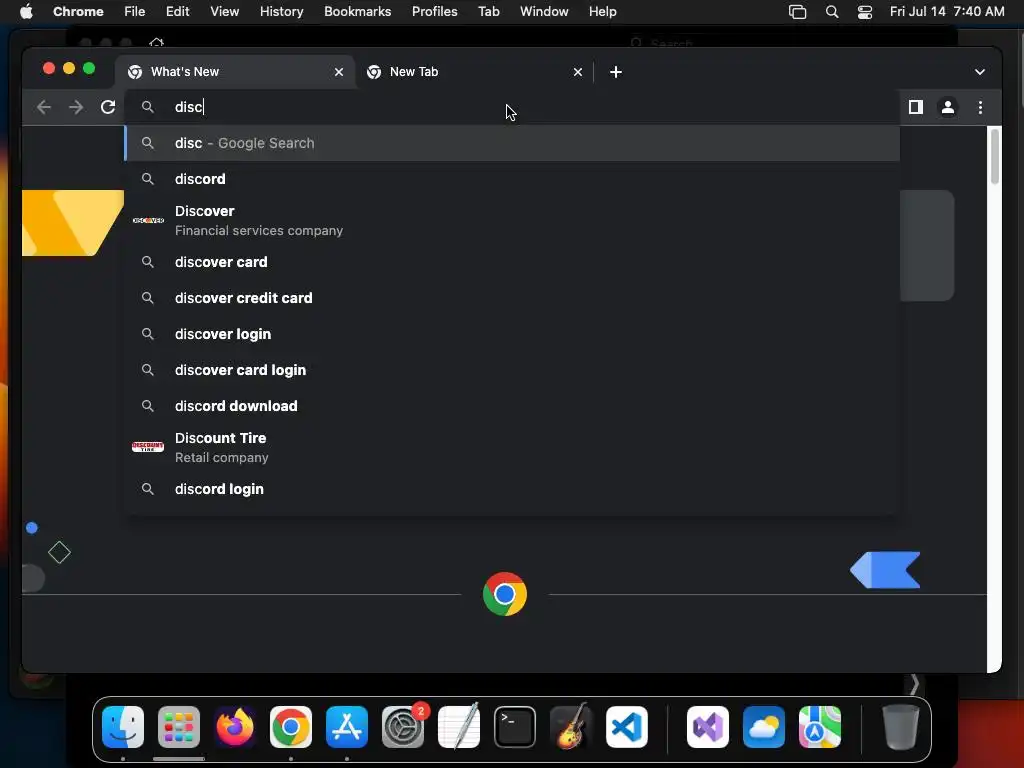Open the File menu
Viewport: 1024px width, 768px height.
[x=135, y=12]
